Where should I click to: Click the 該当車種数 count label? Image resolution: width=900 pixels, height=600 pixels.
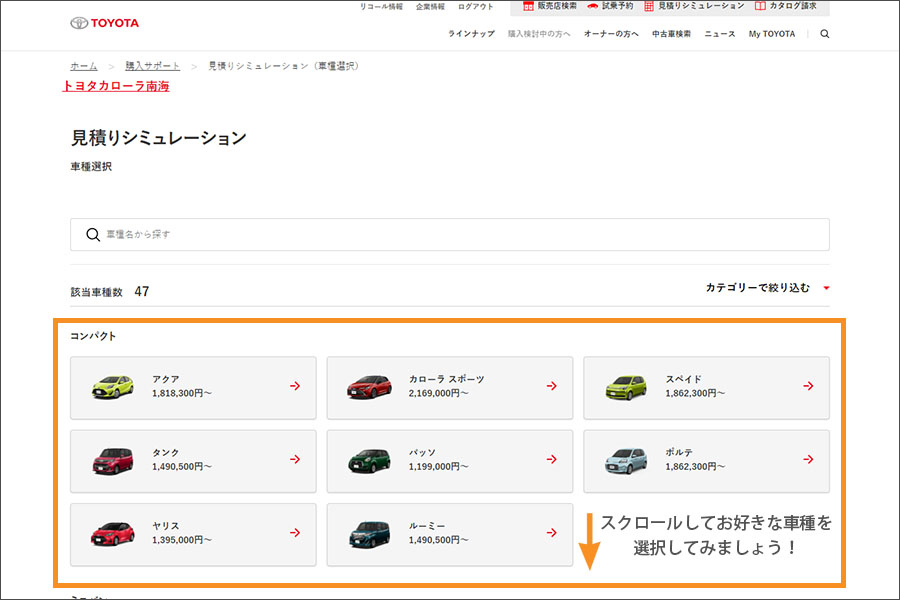(x=96, y=292)
